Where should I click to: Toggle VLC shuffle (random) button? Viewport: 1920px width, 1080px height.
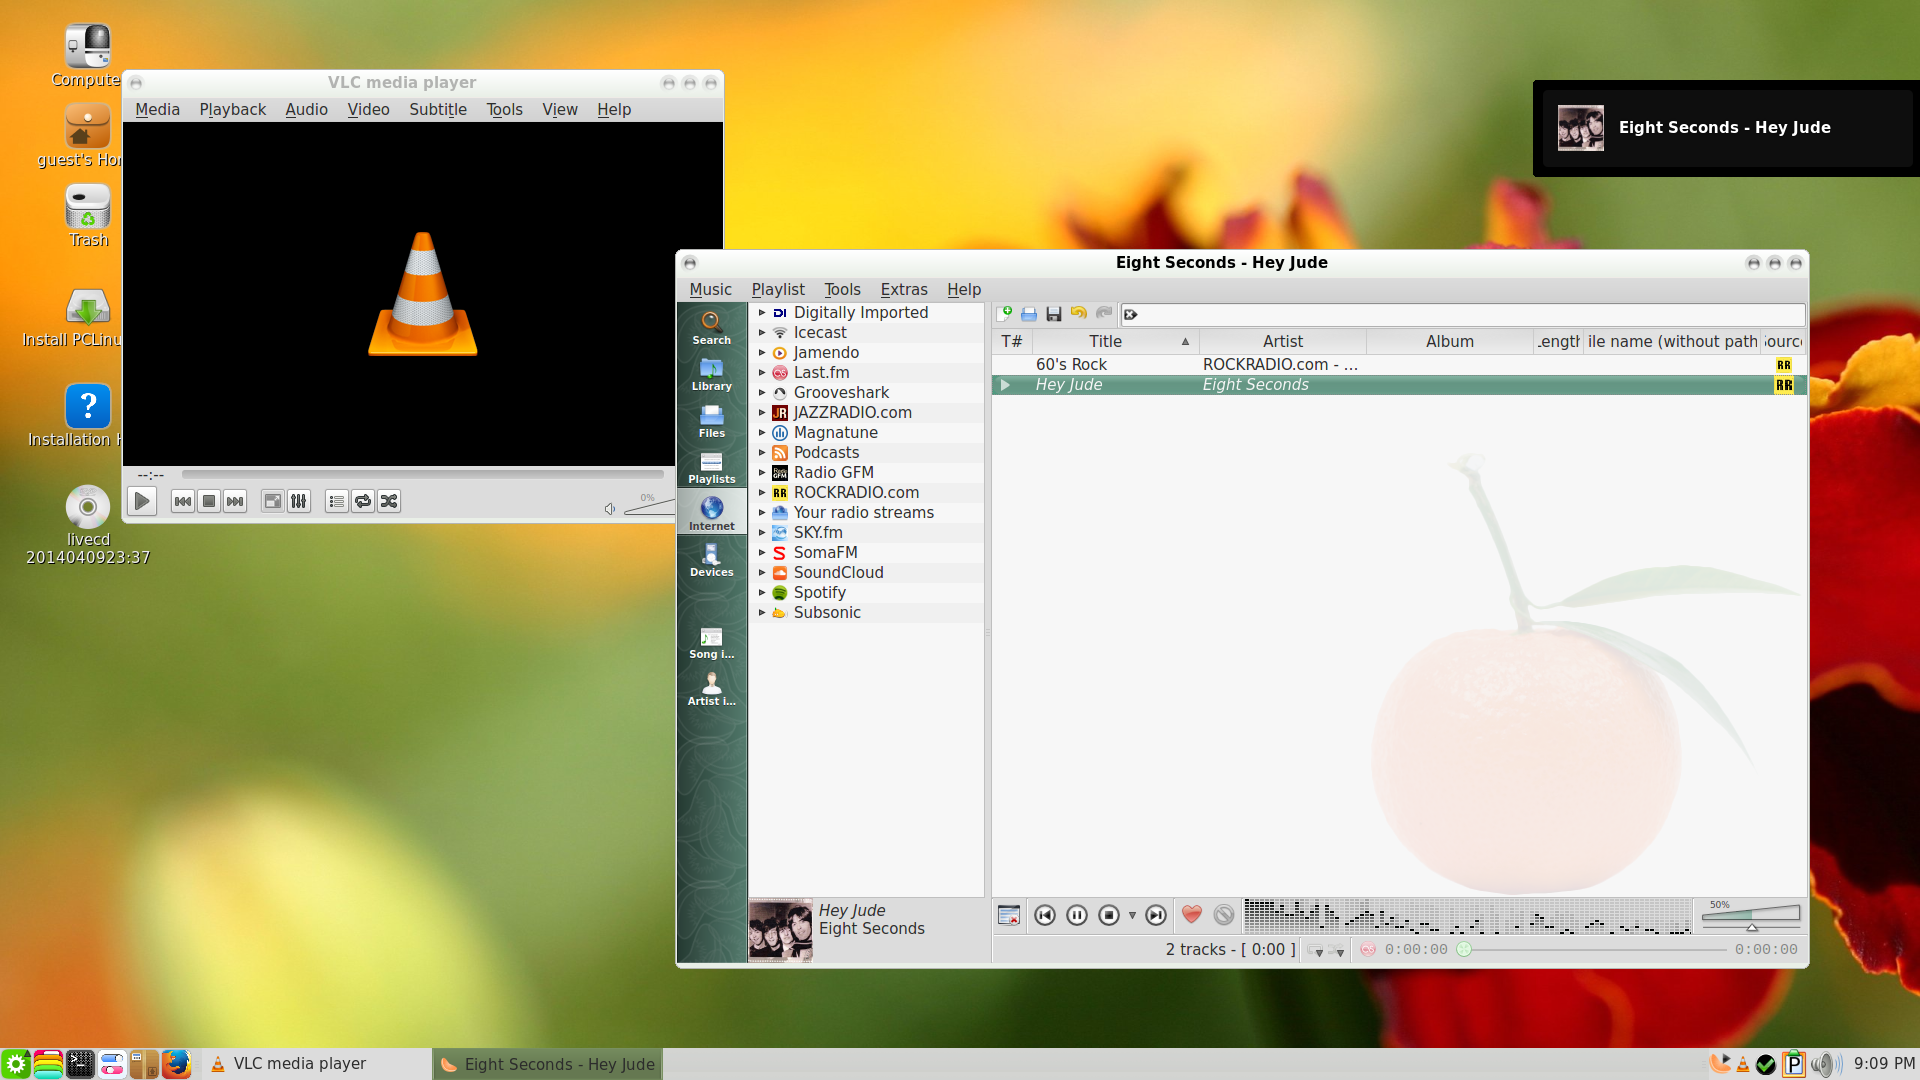(x=389, y=501)
